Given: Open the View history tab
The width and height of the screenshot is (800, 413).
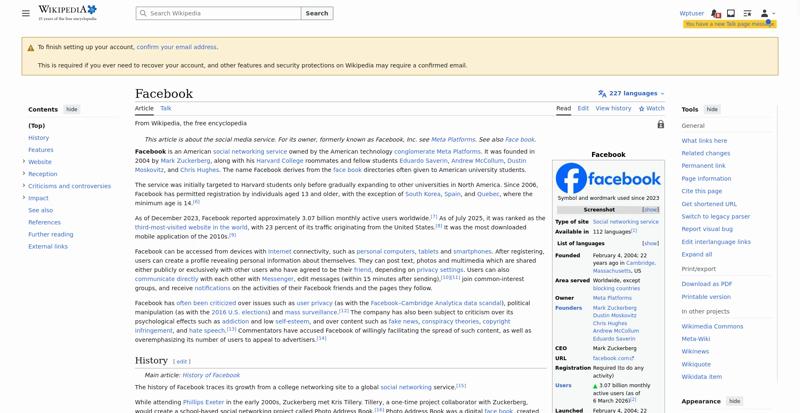Looking at the screenshot, I should click(x=613, y=108).
